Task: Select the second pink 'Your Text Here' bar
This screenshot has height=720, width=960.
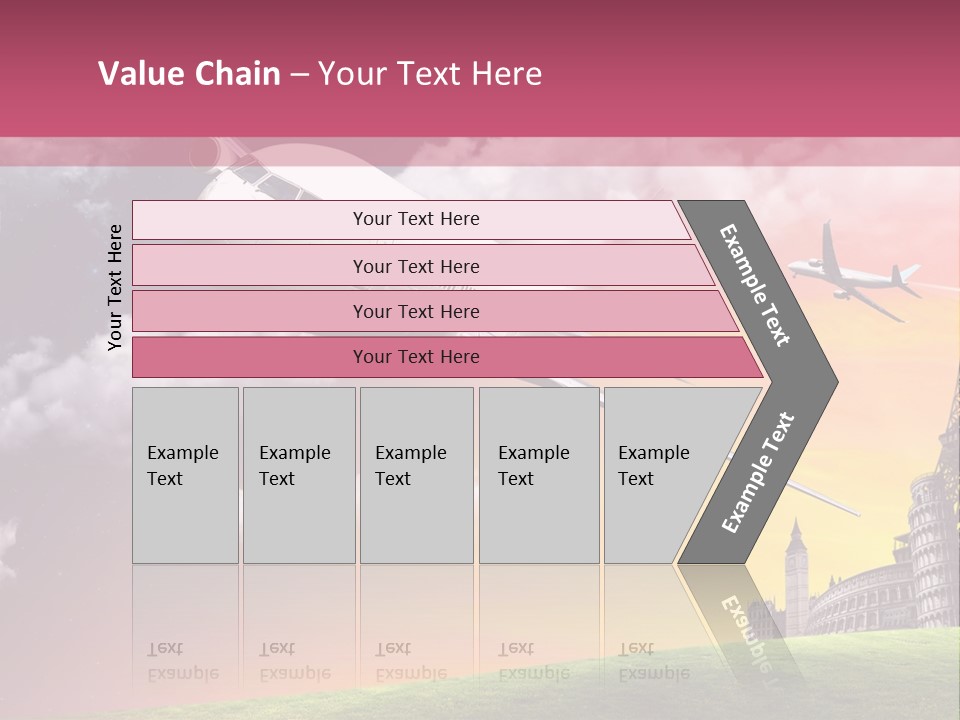Action: click(x=415, y=266)
